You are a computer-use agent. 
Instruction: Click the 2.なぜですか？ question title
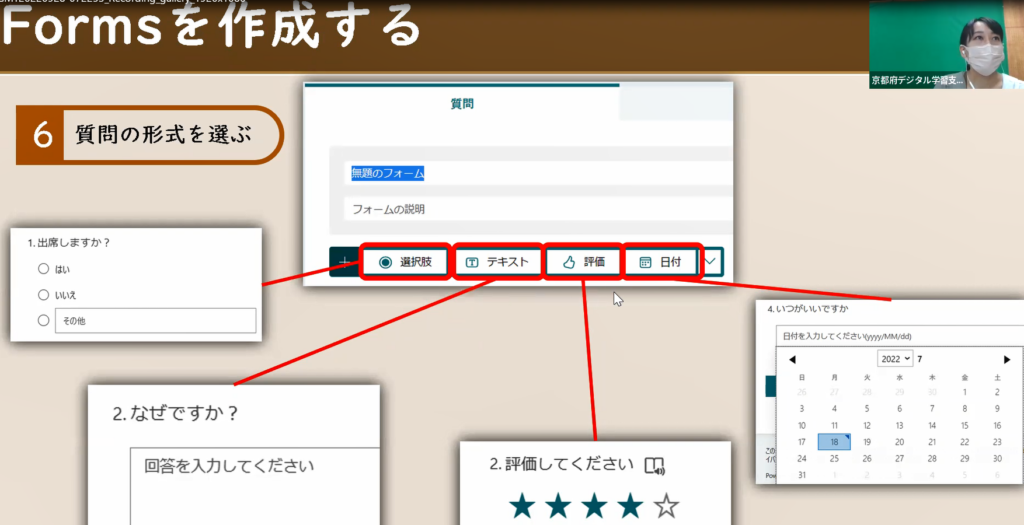point(176,413)
